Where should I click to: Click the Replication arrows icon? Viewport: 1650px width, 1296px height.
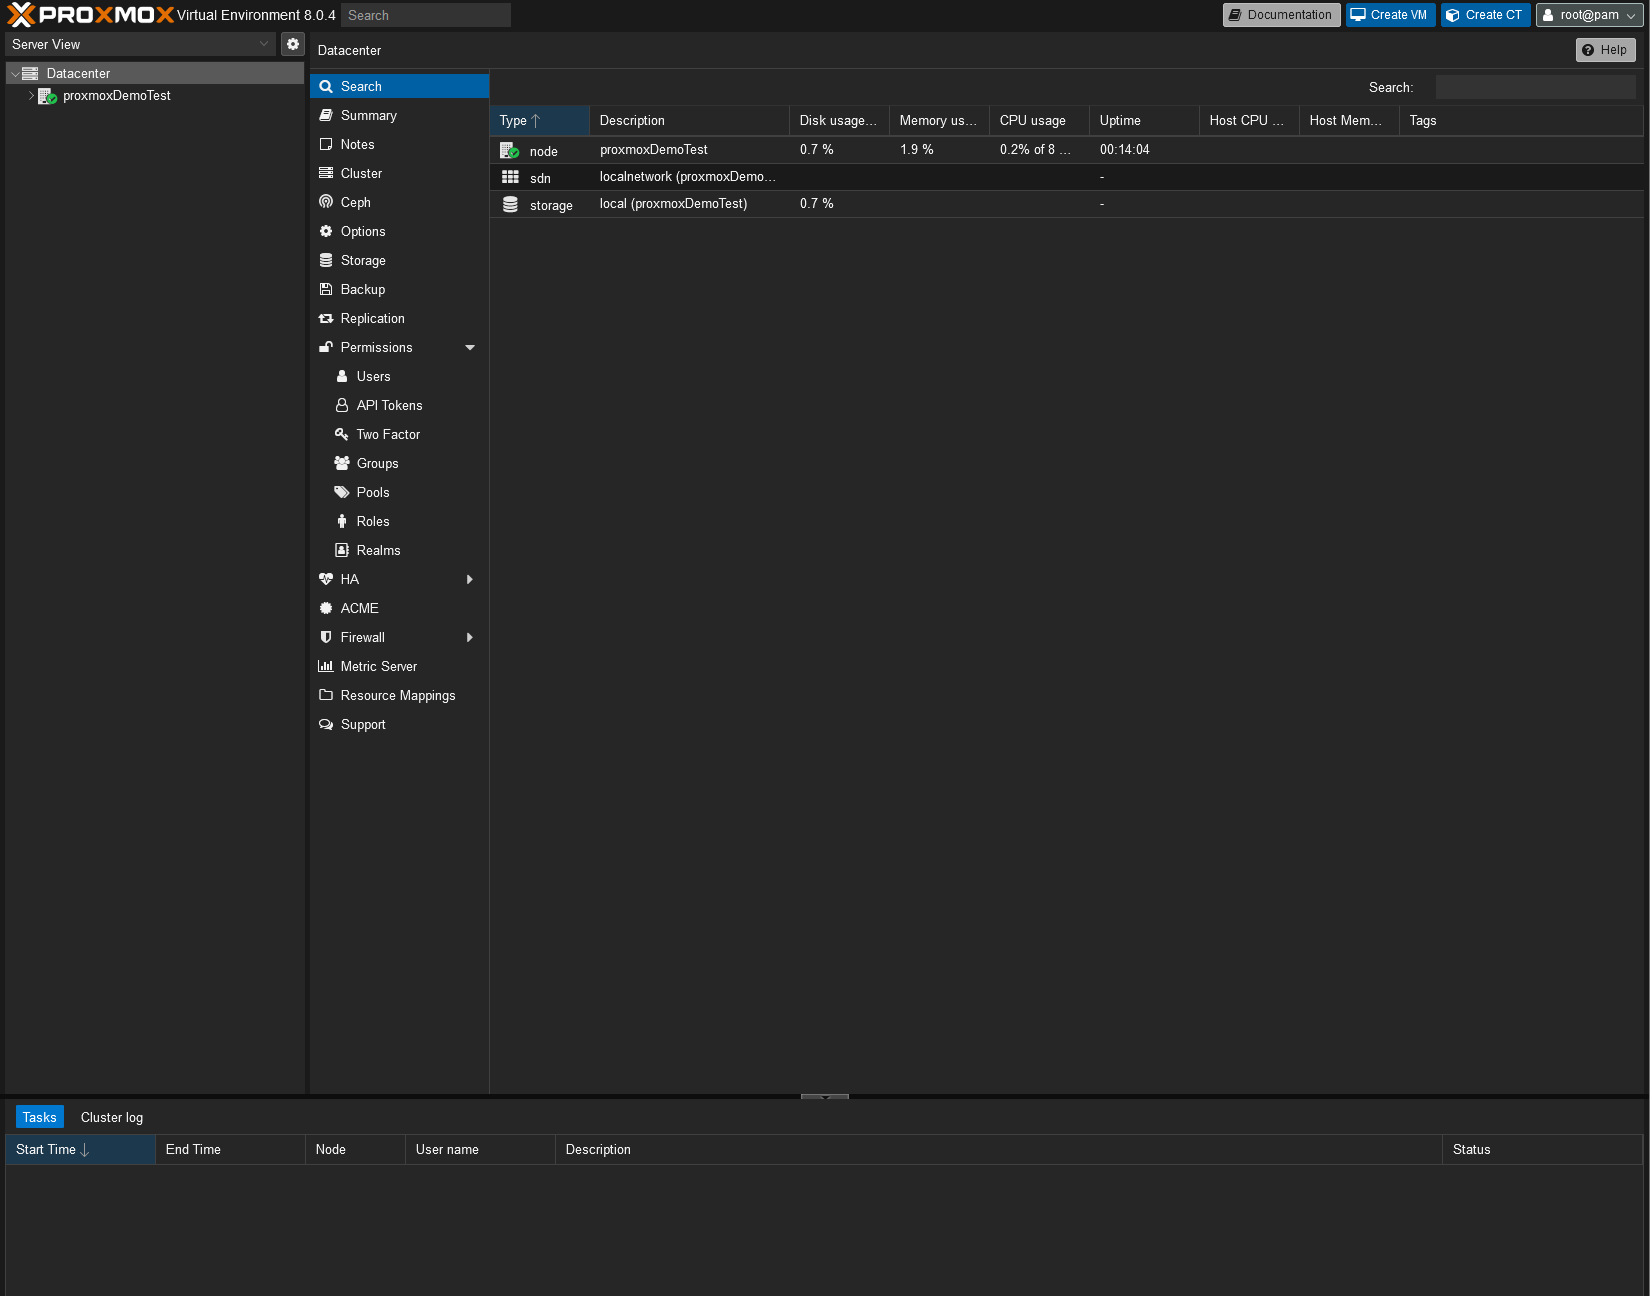coord(326,318)
